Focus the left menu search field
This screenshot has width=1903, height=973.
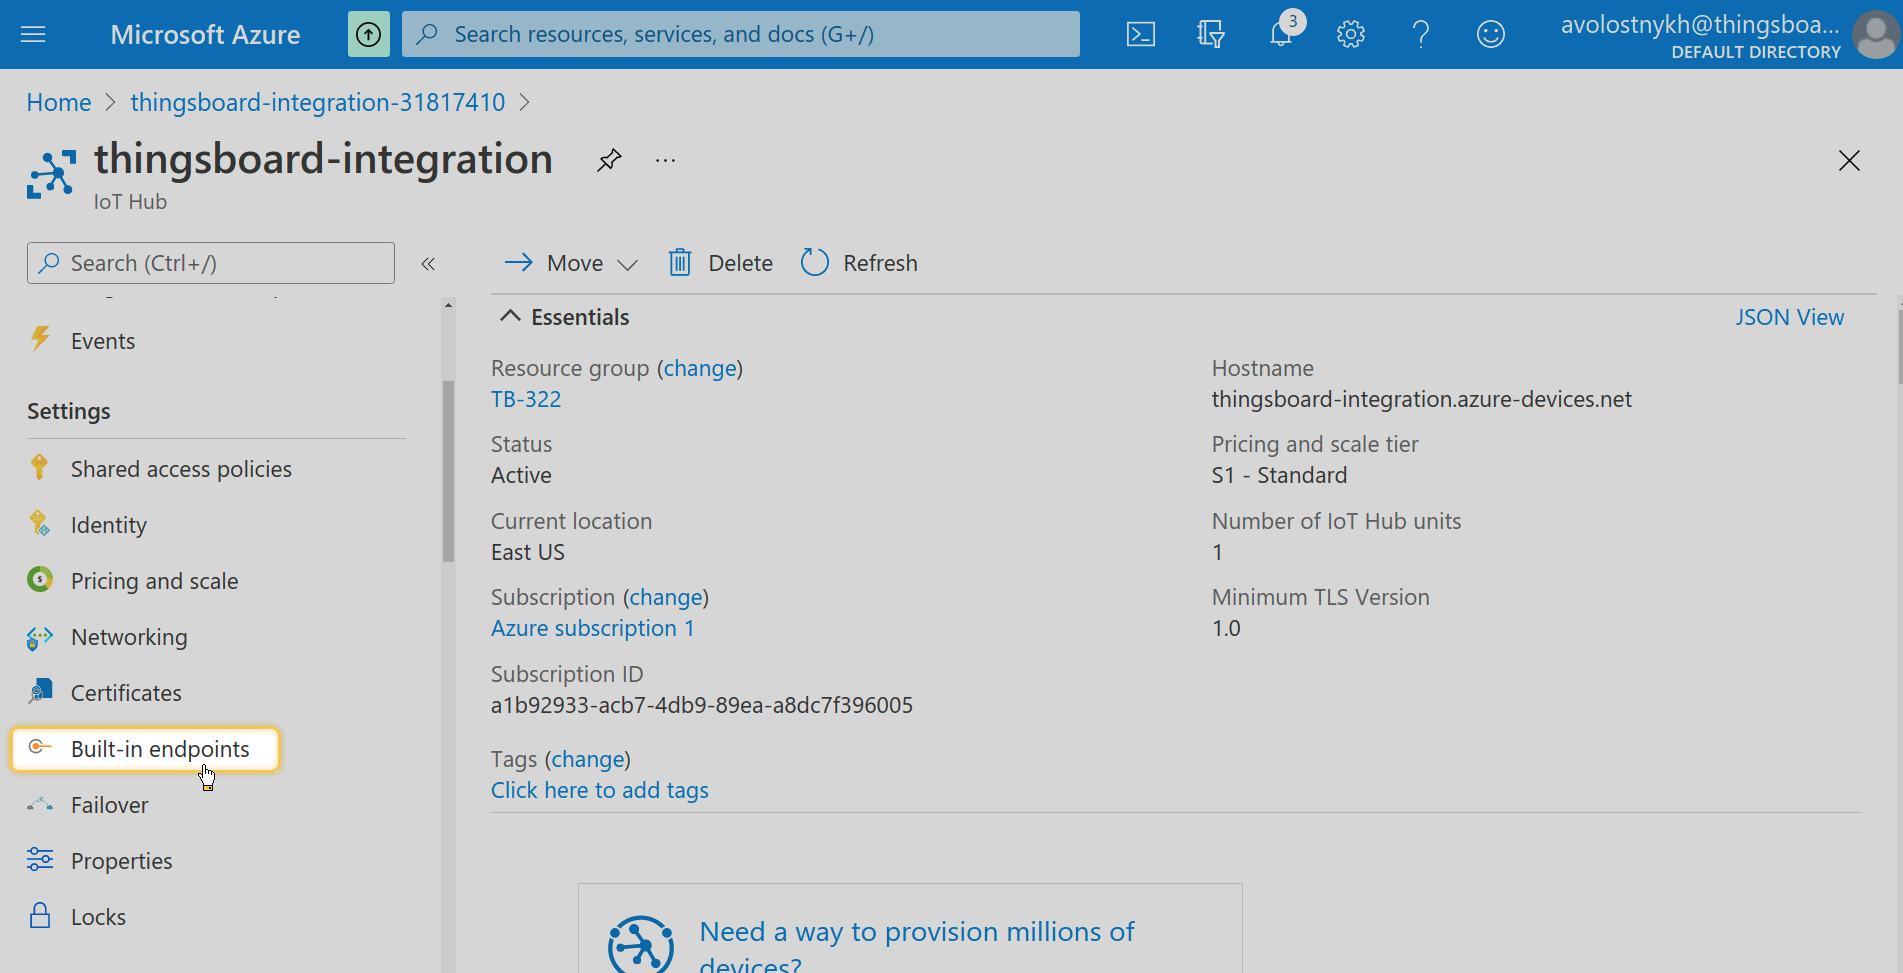(x=211, y=263)
